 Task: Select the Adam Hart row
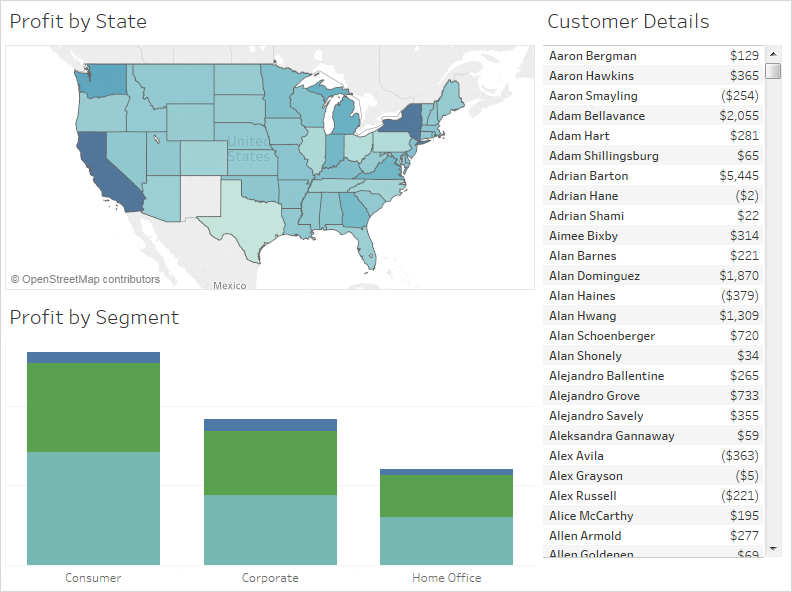point(653,136)
